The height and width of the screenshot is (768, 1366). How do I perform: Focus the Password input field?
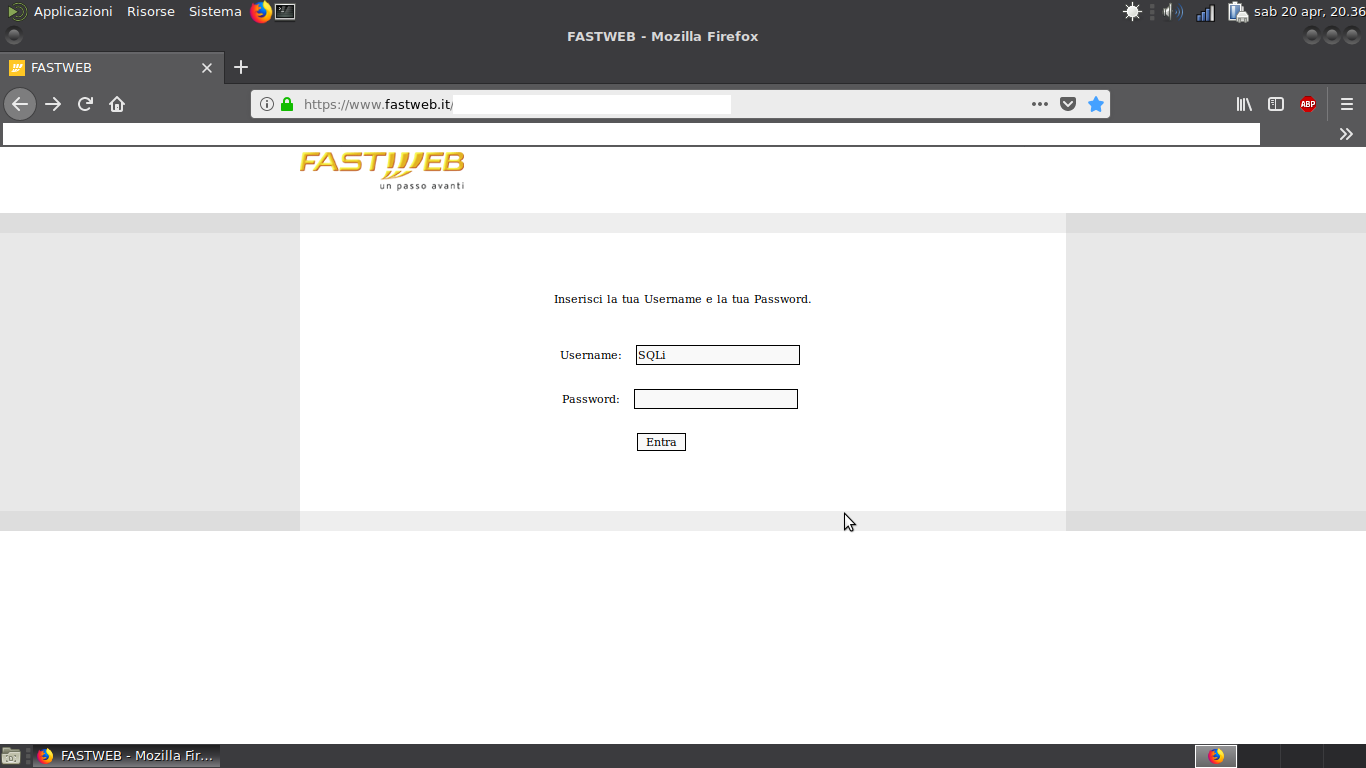[716, 399]
